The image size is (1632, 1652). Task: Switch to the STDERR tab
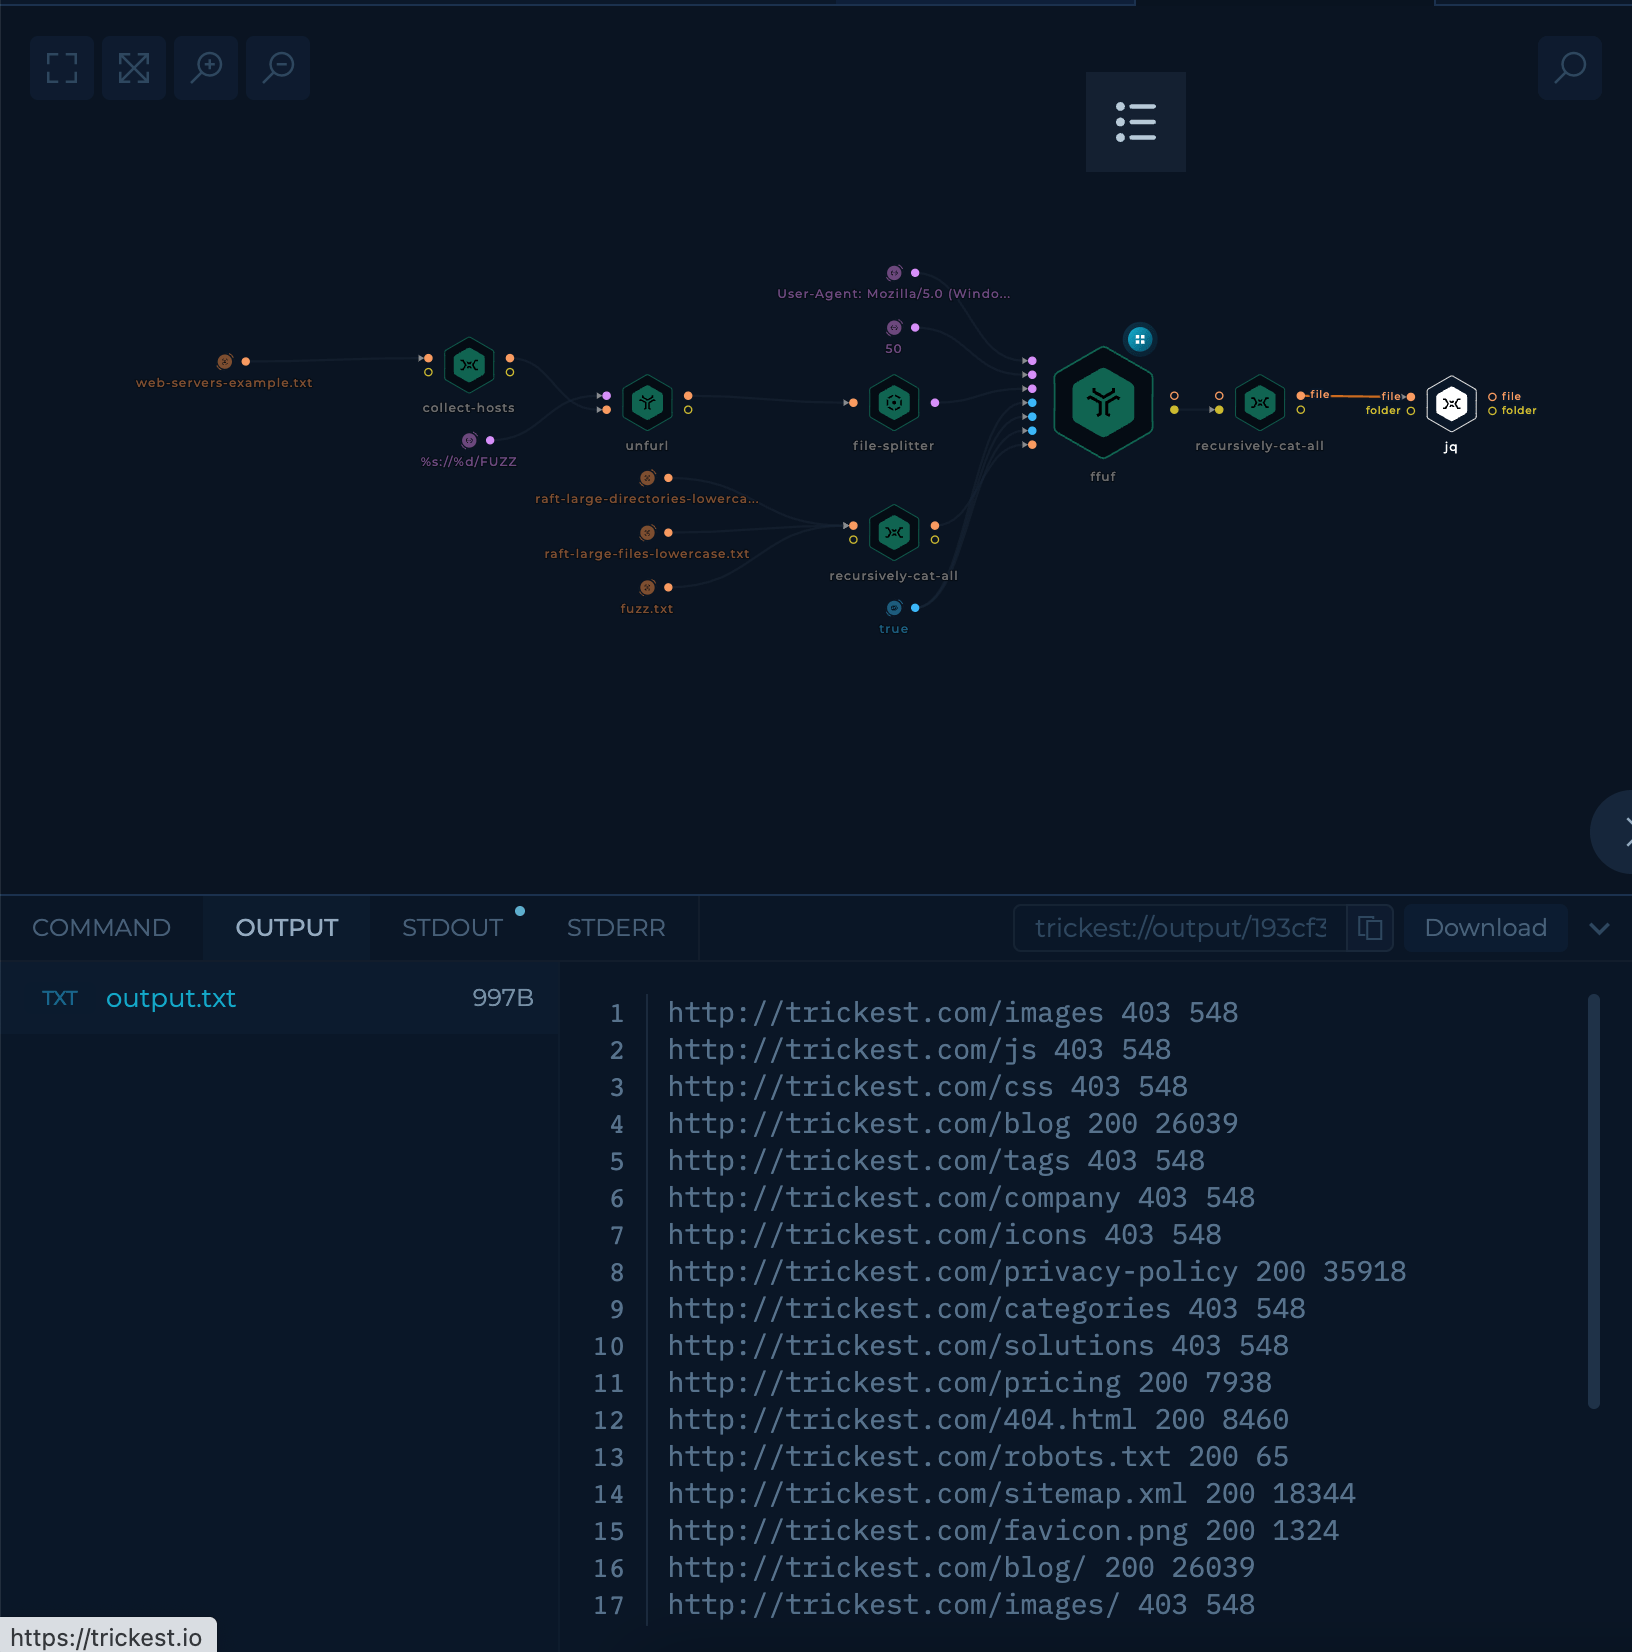coord(616,928)
